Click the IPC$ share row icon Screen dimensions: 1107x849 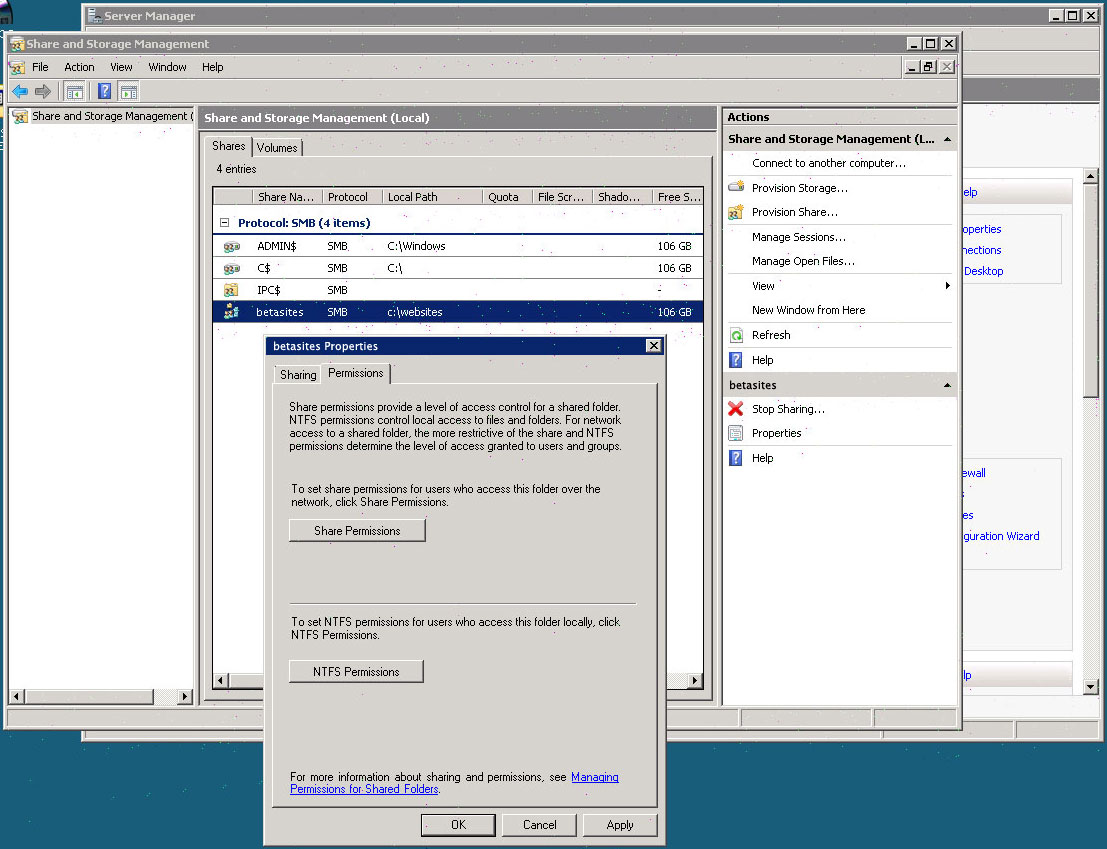point(231,290)
